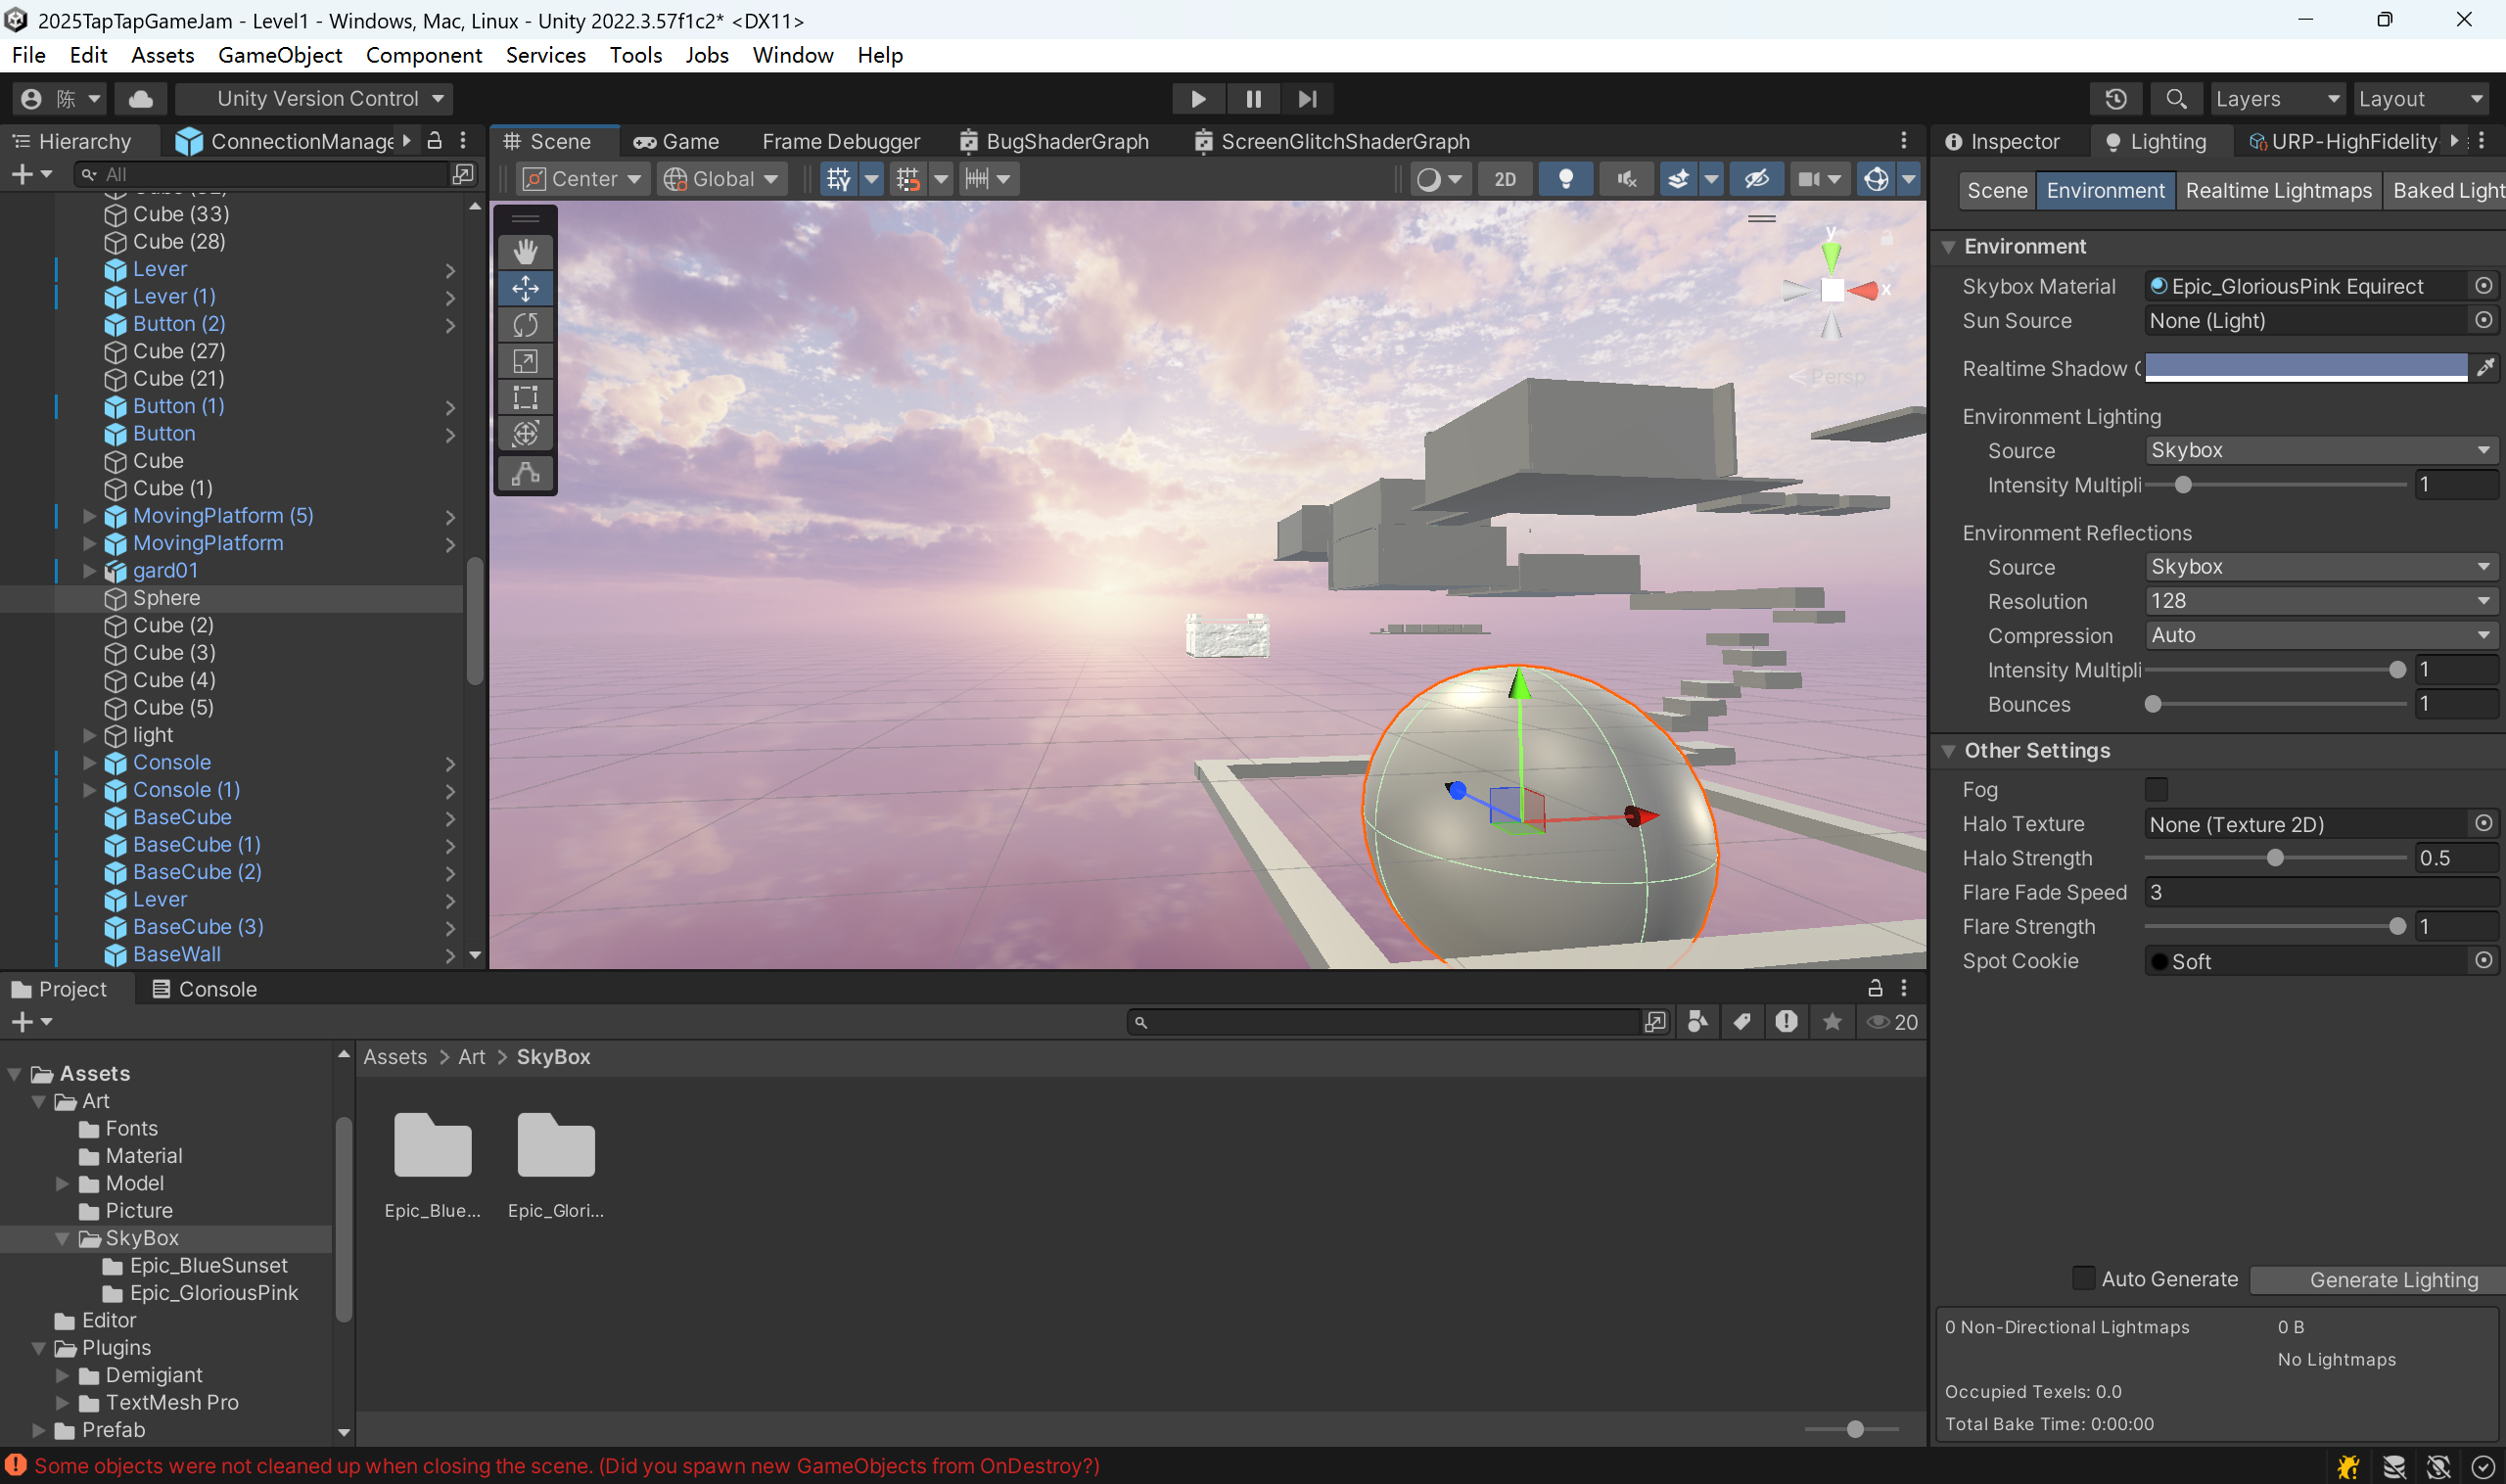This screenshot has width=2506, height=1484.
Task: Open the GameObject menu
Action: point(280,55)
